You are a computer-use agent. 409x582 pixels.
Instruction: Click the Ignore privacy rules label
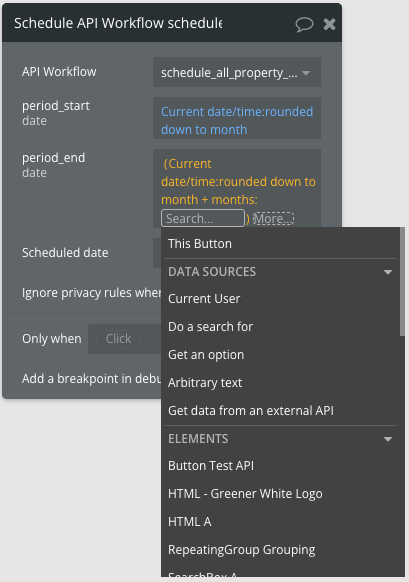point(92,293)
